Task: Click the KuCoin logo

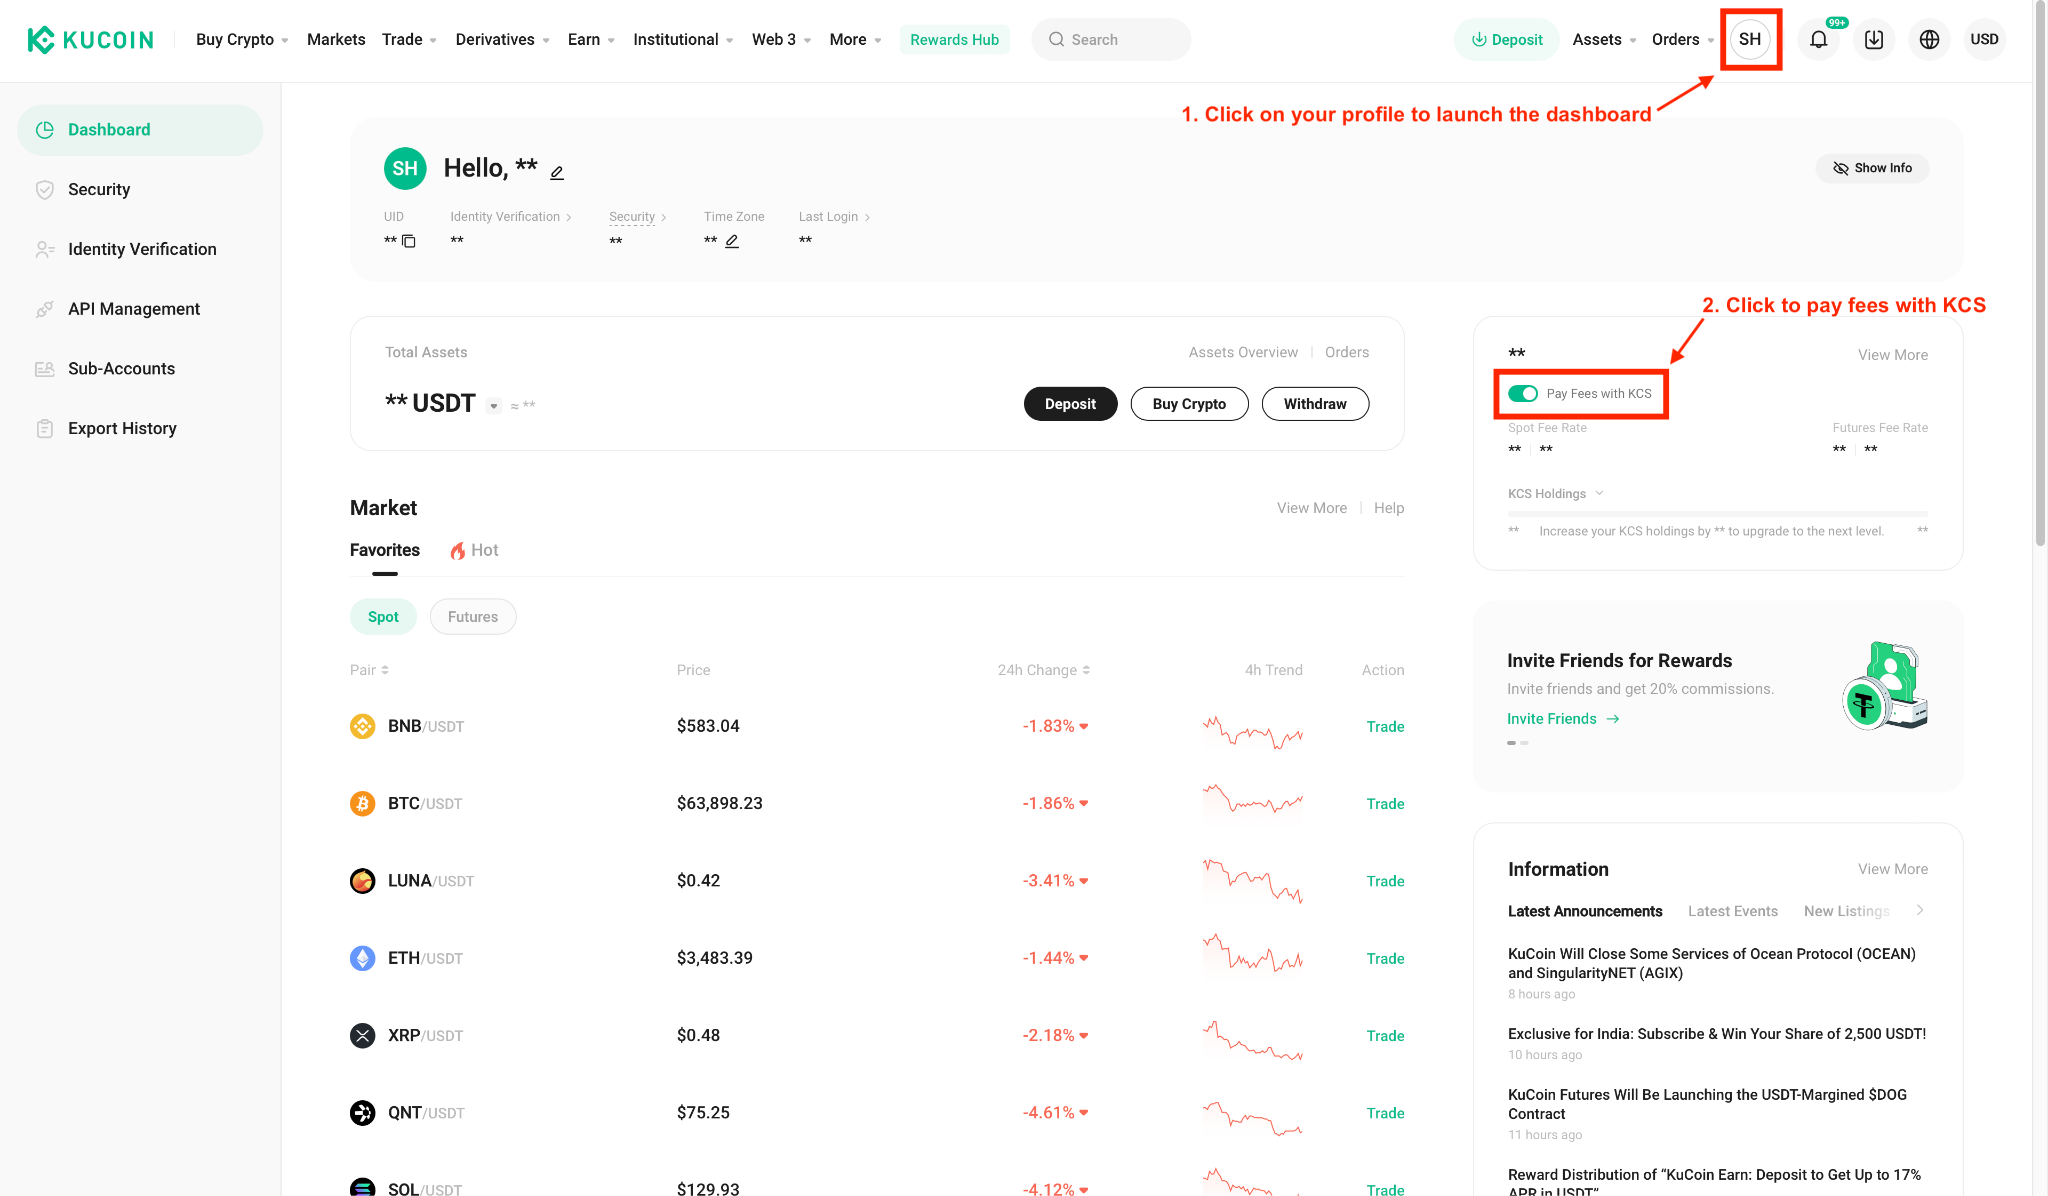Action: click(x=90, y=40)
